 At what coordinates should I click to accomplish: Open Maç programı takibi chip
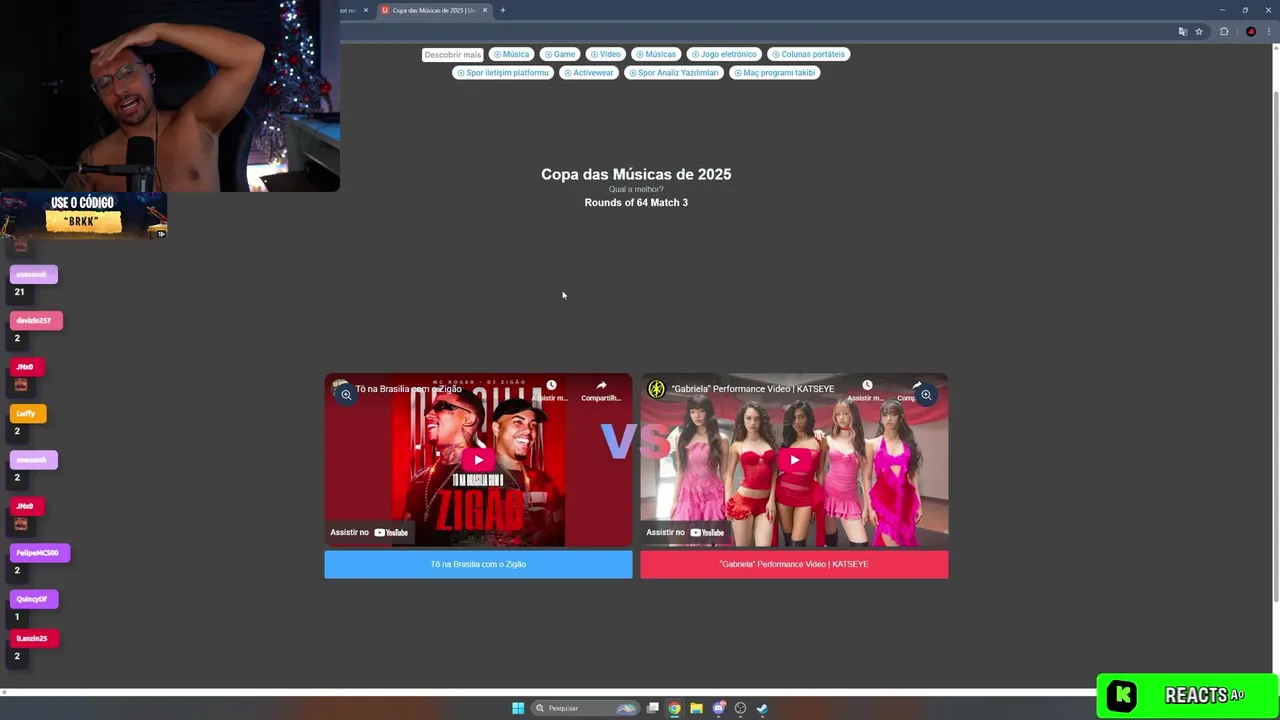(x=774, y=73)
